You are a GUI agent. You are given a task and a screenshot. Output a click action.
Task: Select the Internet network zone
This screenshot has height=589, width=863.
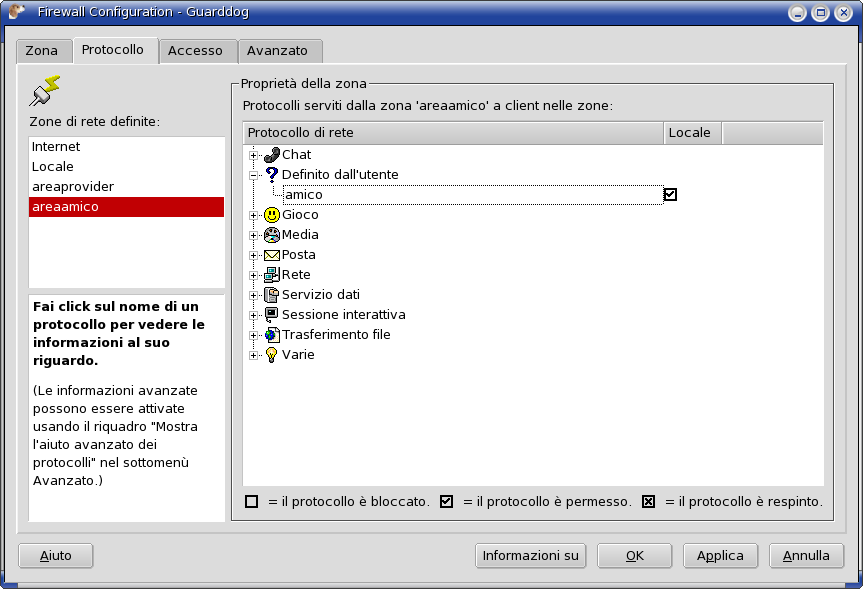coord(56,147)
